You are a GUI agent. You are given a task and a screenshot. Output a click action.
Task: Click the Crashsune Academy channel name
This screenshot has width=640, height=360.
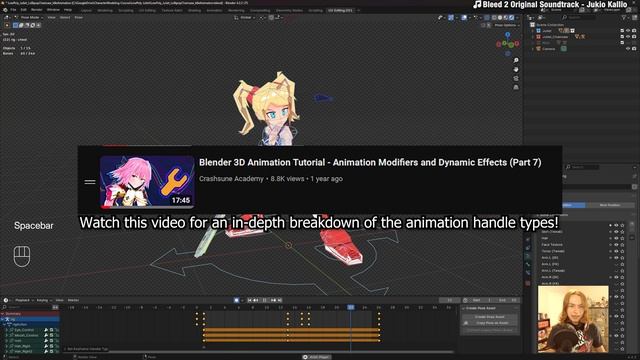tap(231, 179)
